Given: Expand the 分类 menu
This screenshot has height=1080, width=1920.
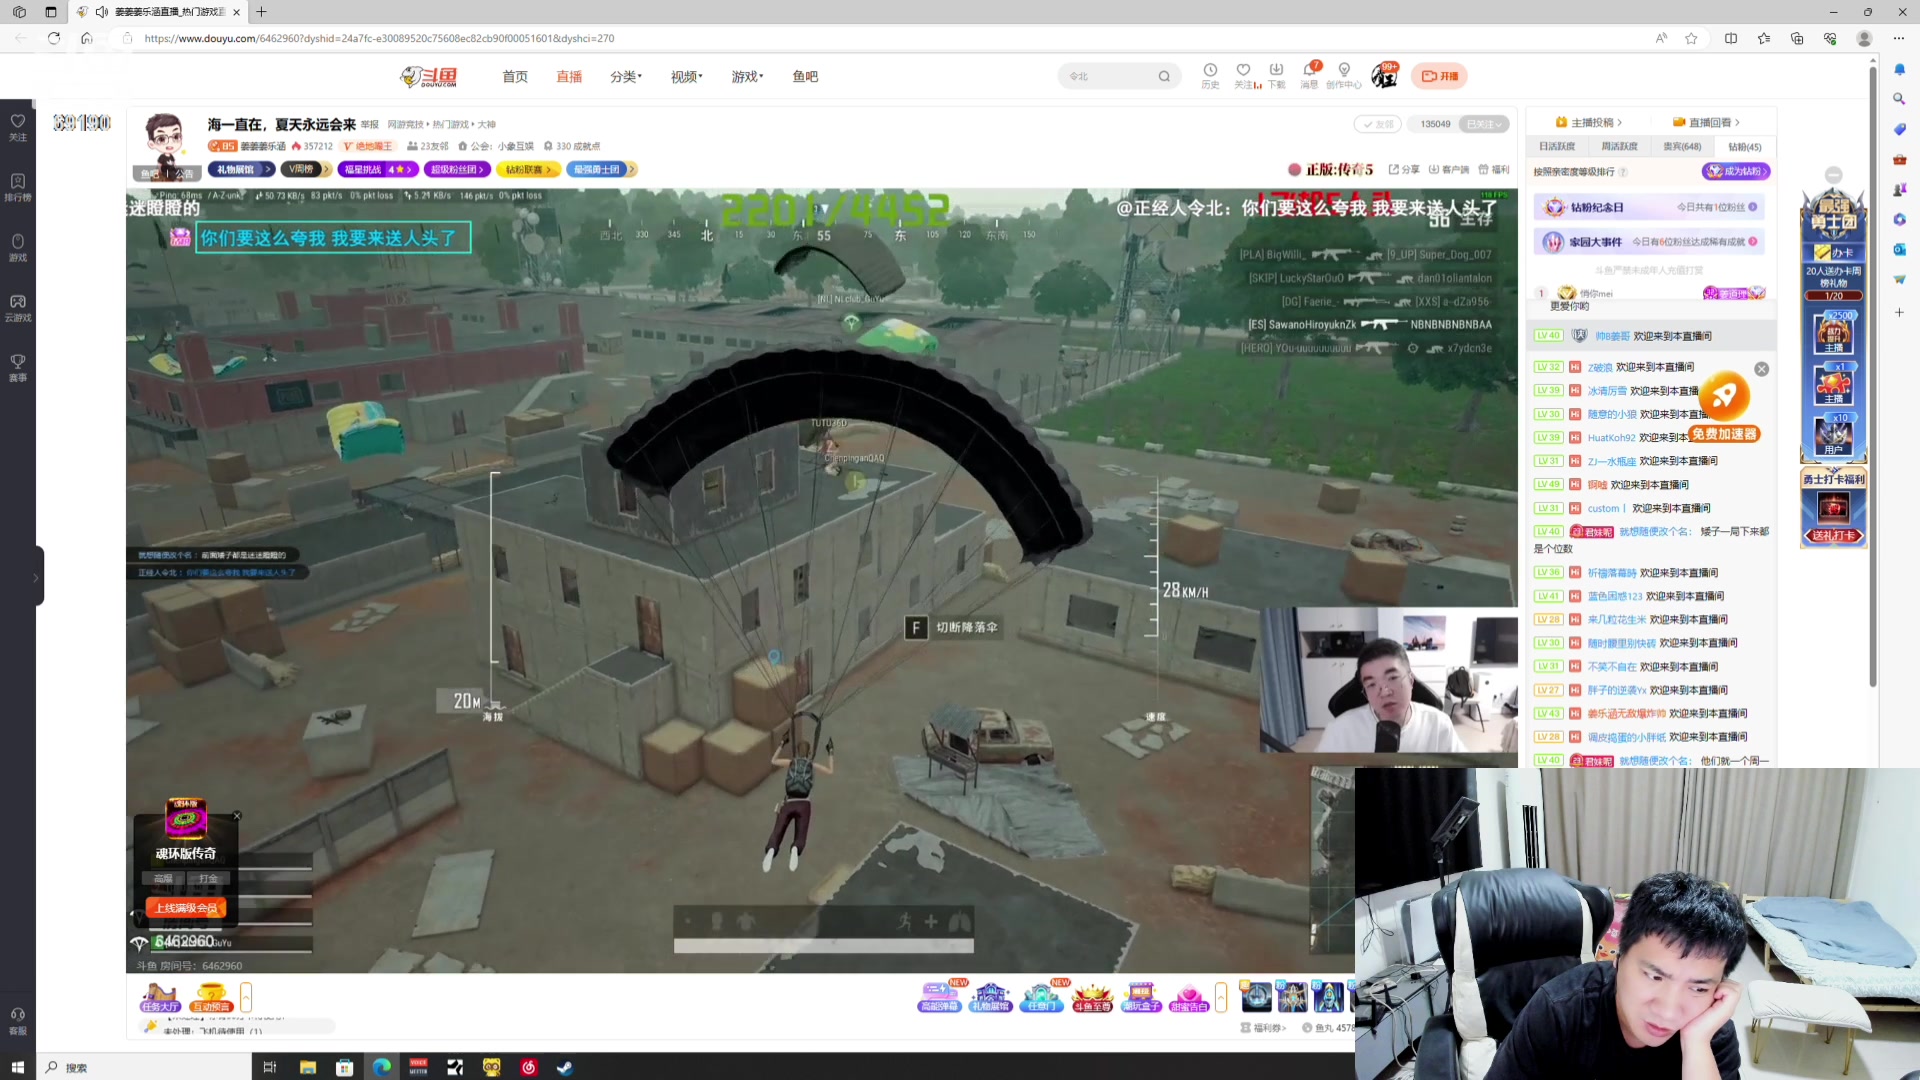Looking at the screenshot, I should [626, 76].
